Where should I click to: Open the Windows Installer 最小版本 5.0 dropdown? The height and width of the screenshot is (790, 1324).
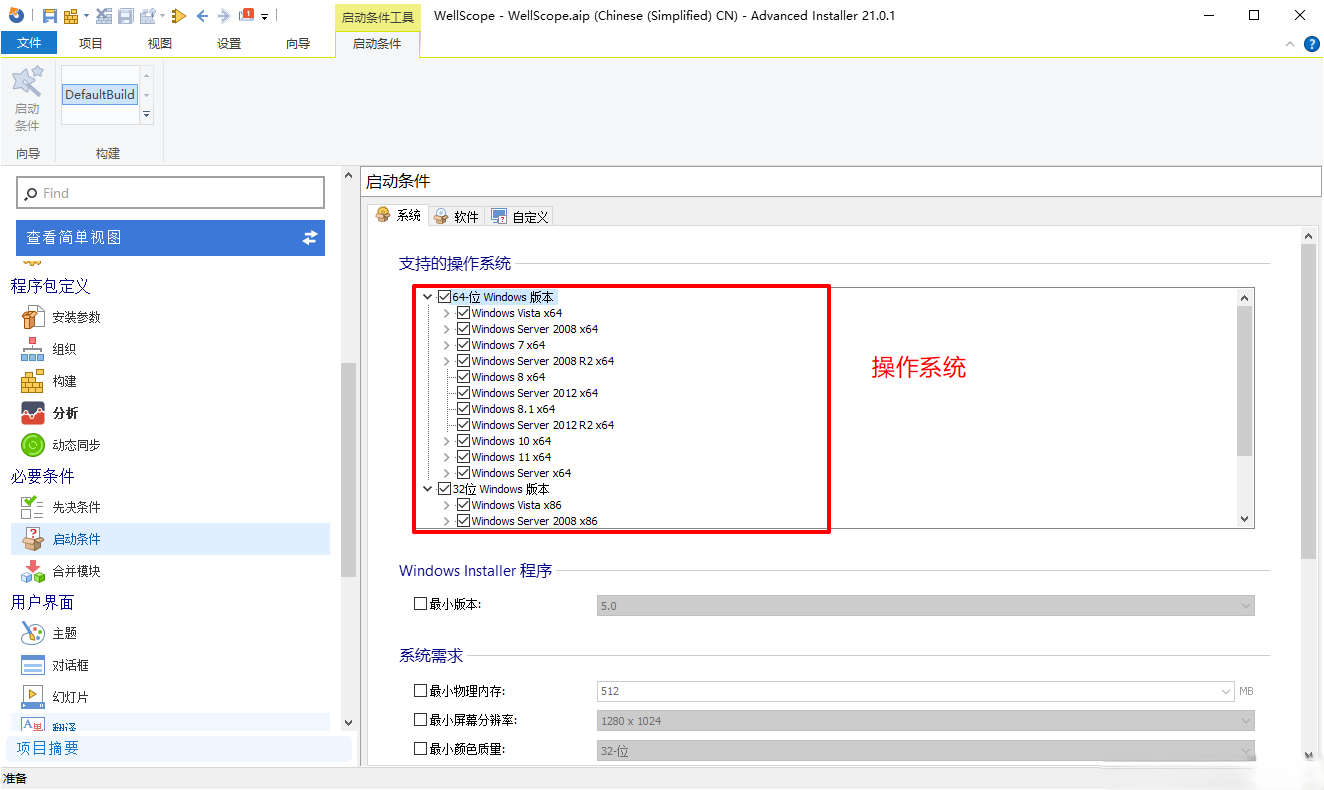[925, 605]
